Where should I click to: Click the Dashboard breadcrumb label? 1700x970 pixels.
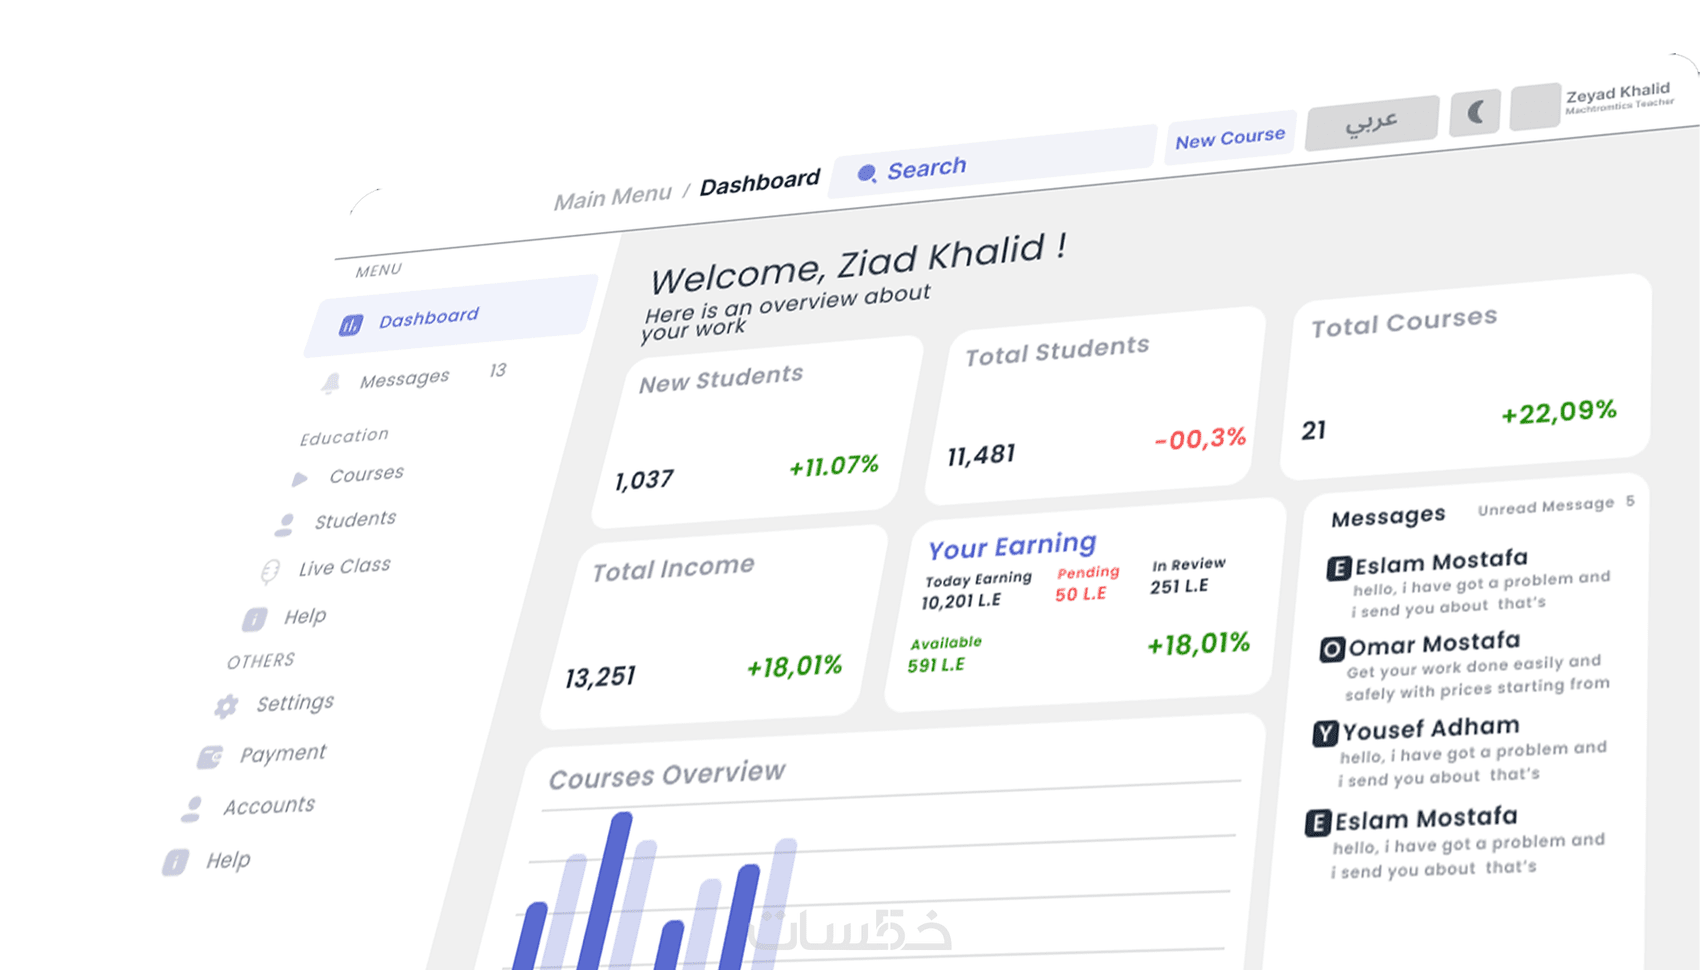(760, 183)
